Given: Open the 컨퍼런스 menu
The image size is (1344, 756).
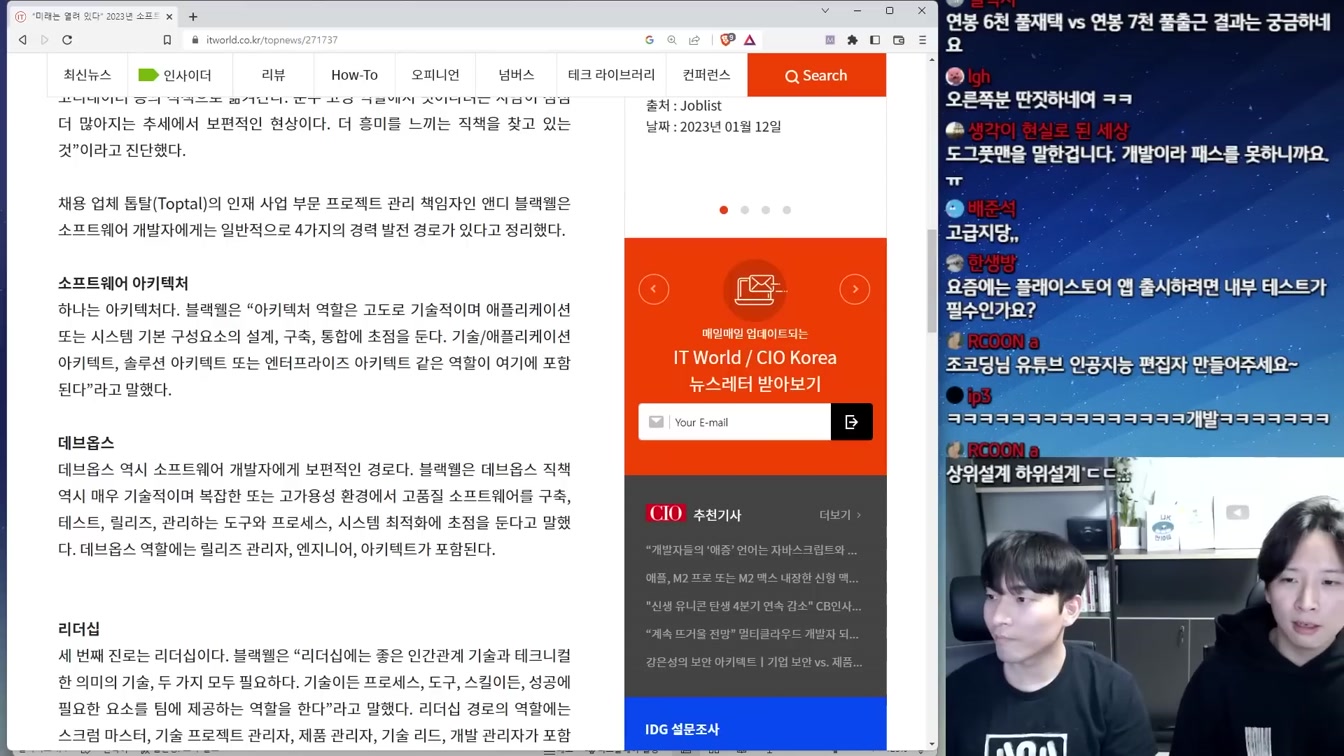Looking at the screenshot, I should (x=706, y=75).
